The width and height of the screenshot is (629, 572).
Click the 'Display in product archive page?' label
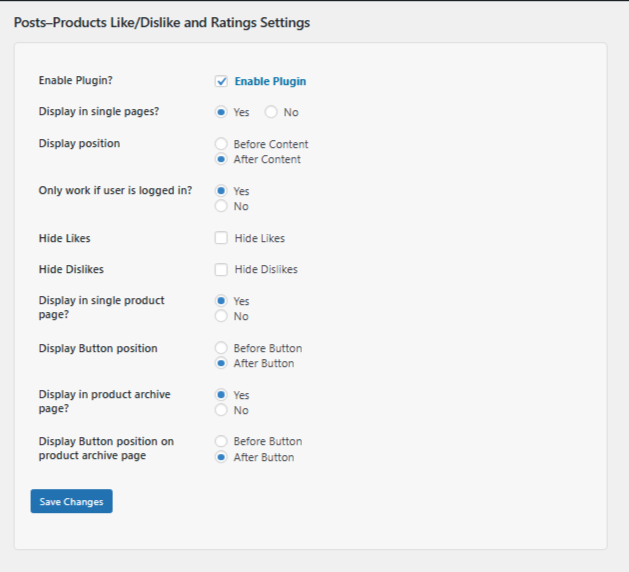click(x=104, y=401)
